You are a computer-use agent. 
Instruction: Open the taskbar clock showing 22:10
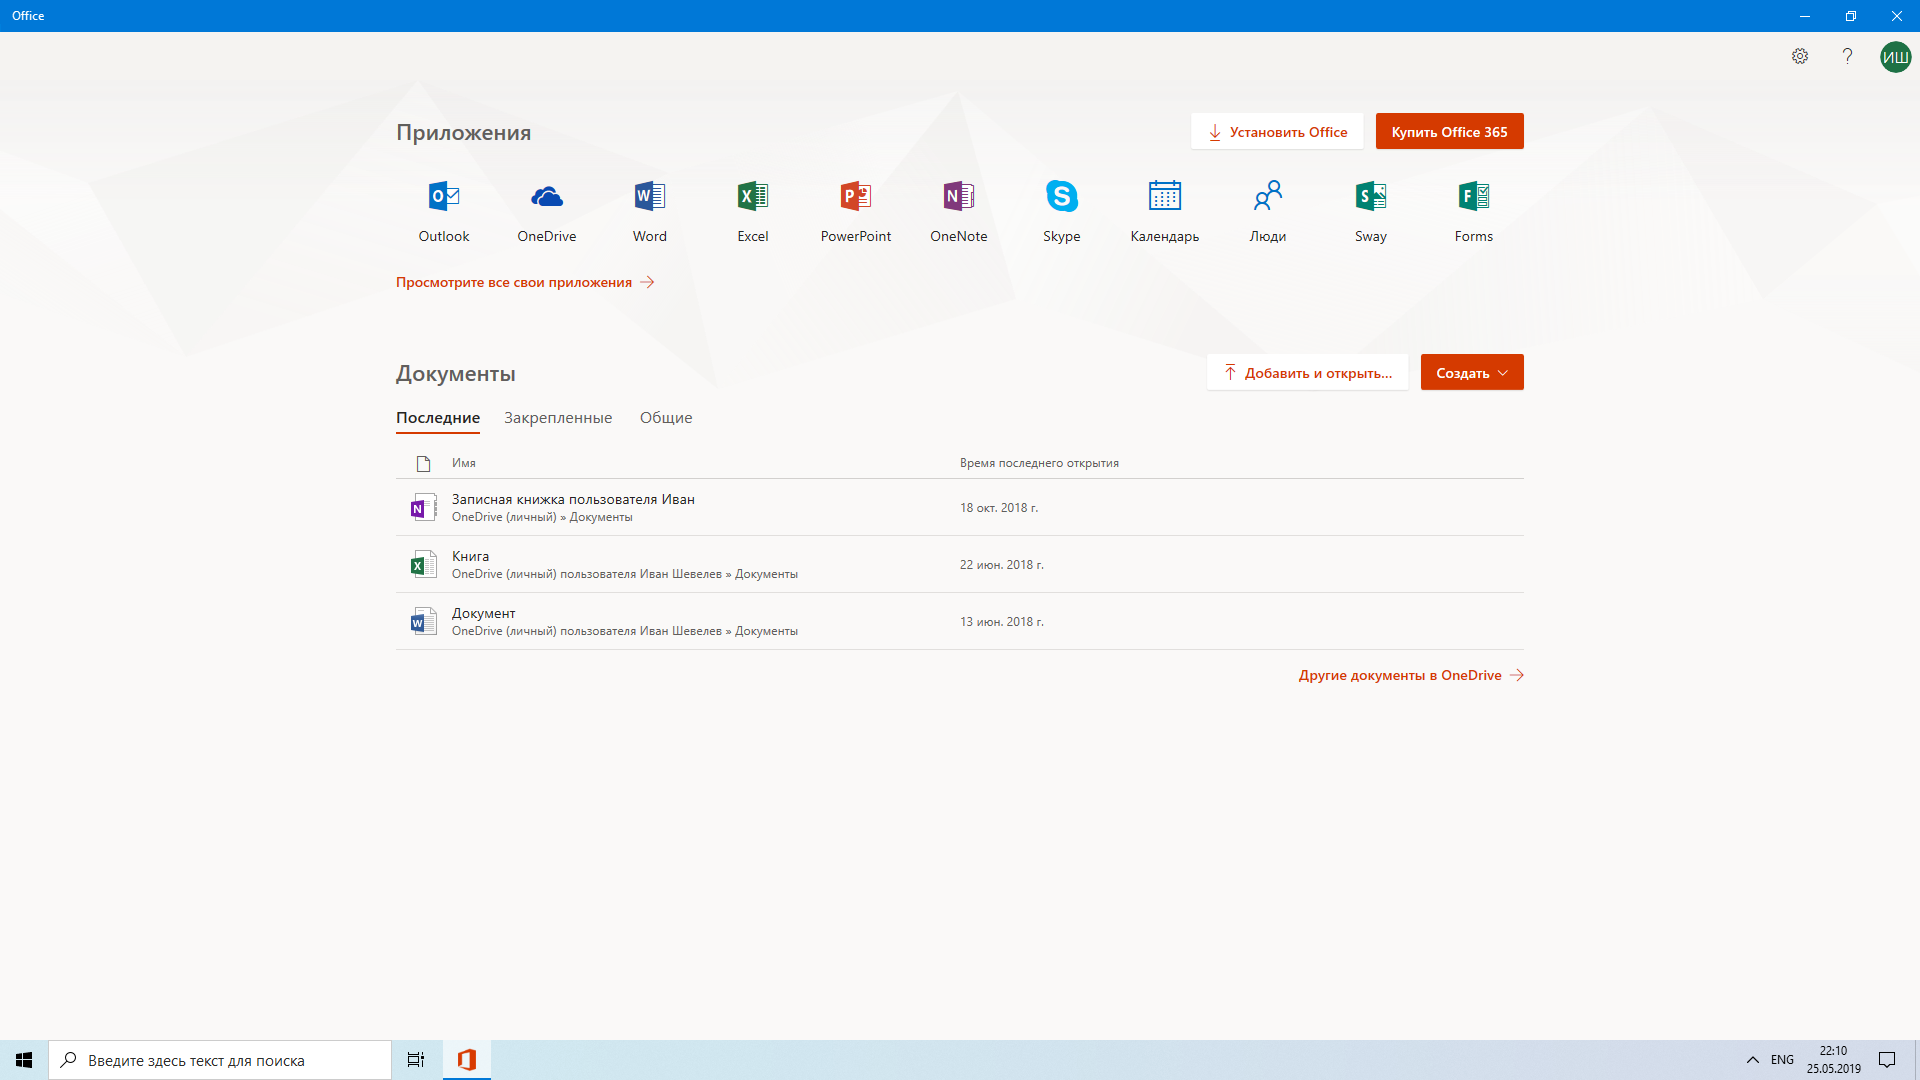click(x=1833, y=1060)
